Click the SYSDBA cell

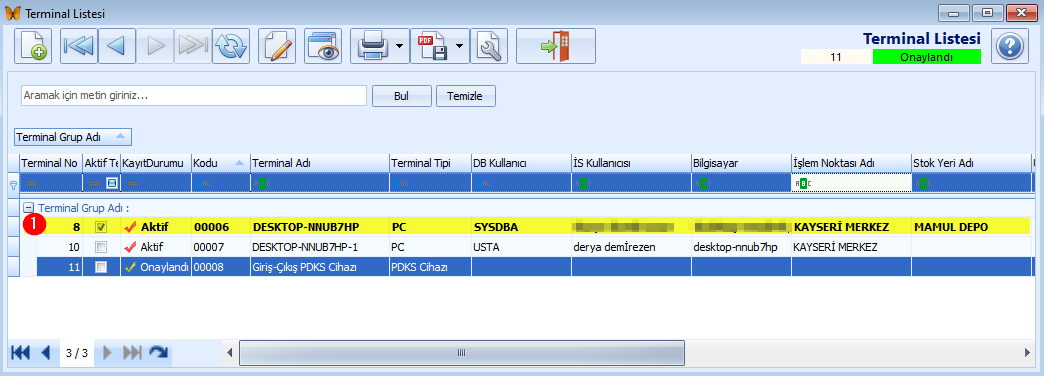click(520, 227)
